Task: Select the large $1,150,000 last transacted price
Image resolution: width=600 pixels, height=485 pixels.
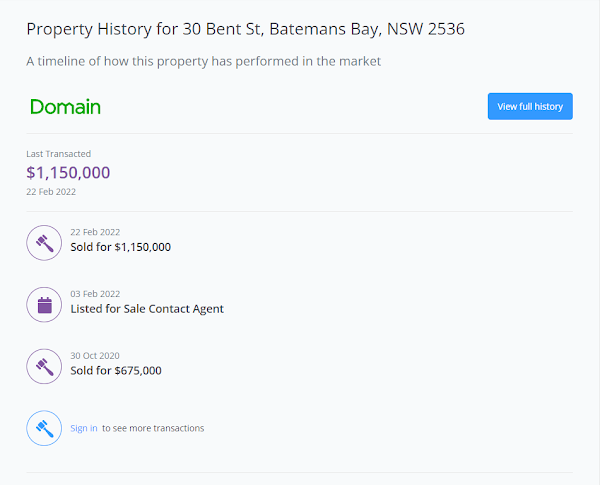Action: [x=68, y=172]
